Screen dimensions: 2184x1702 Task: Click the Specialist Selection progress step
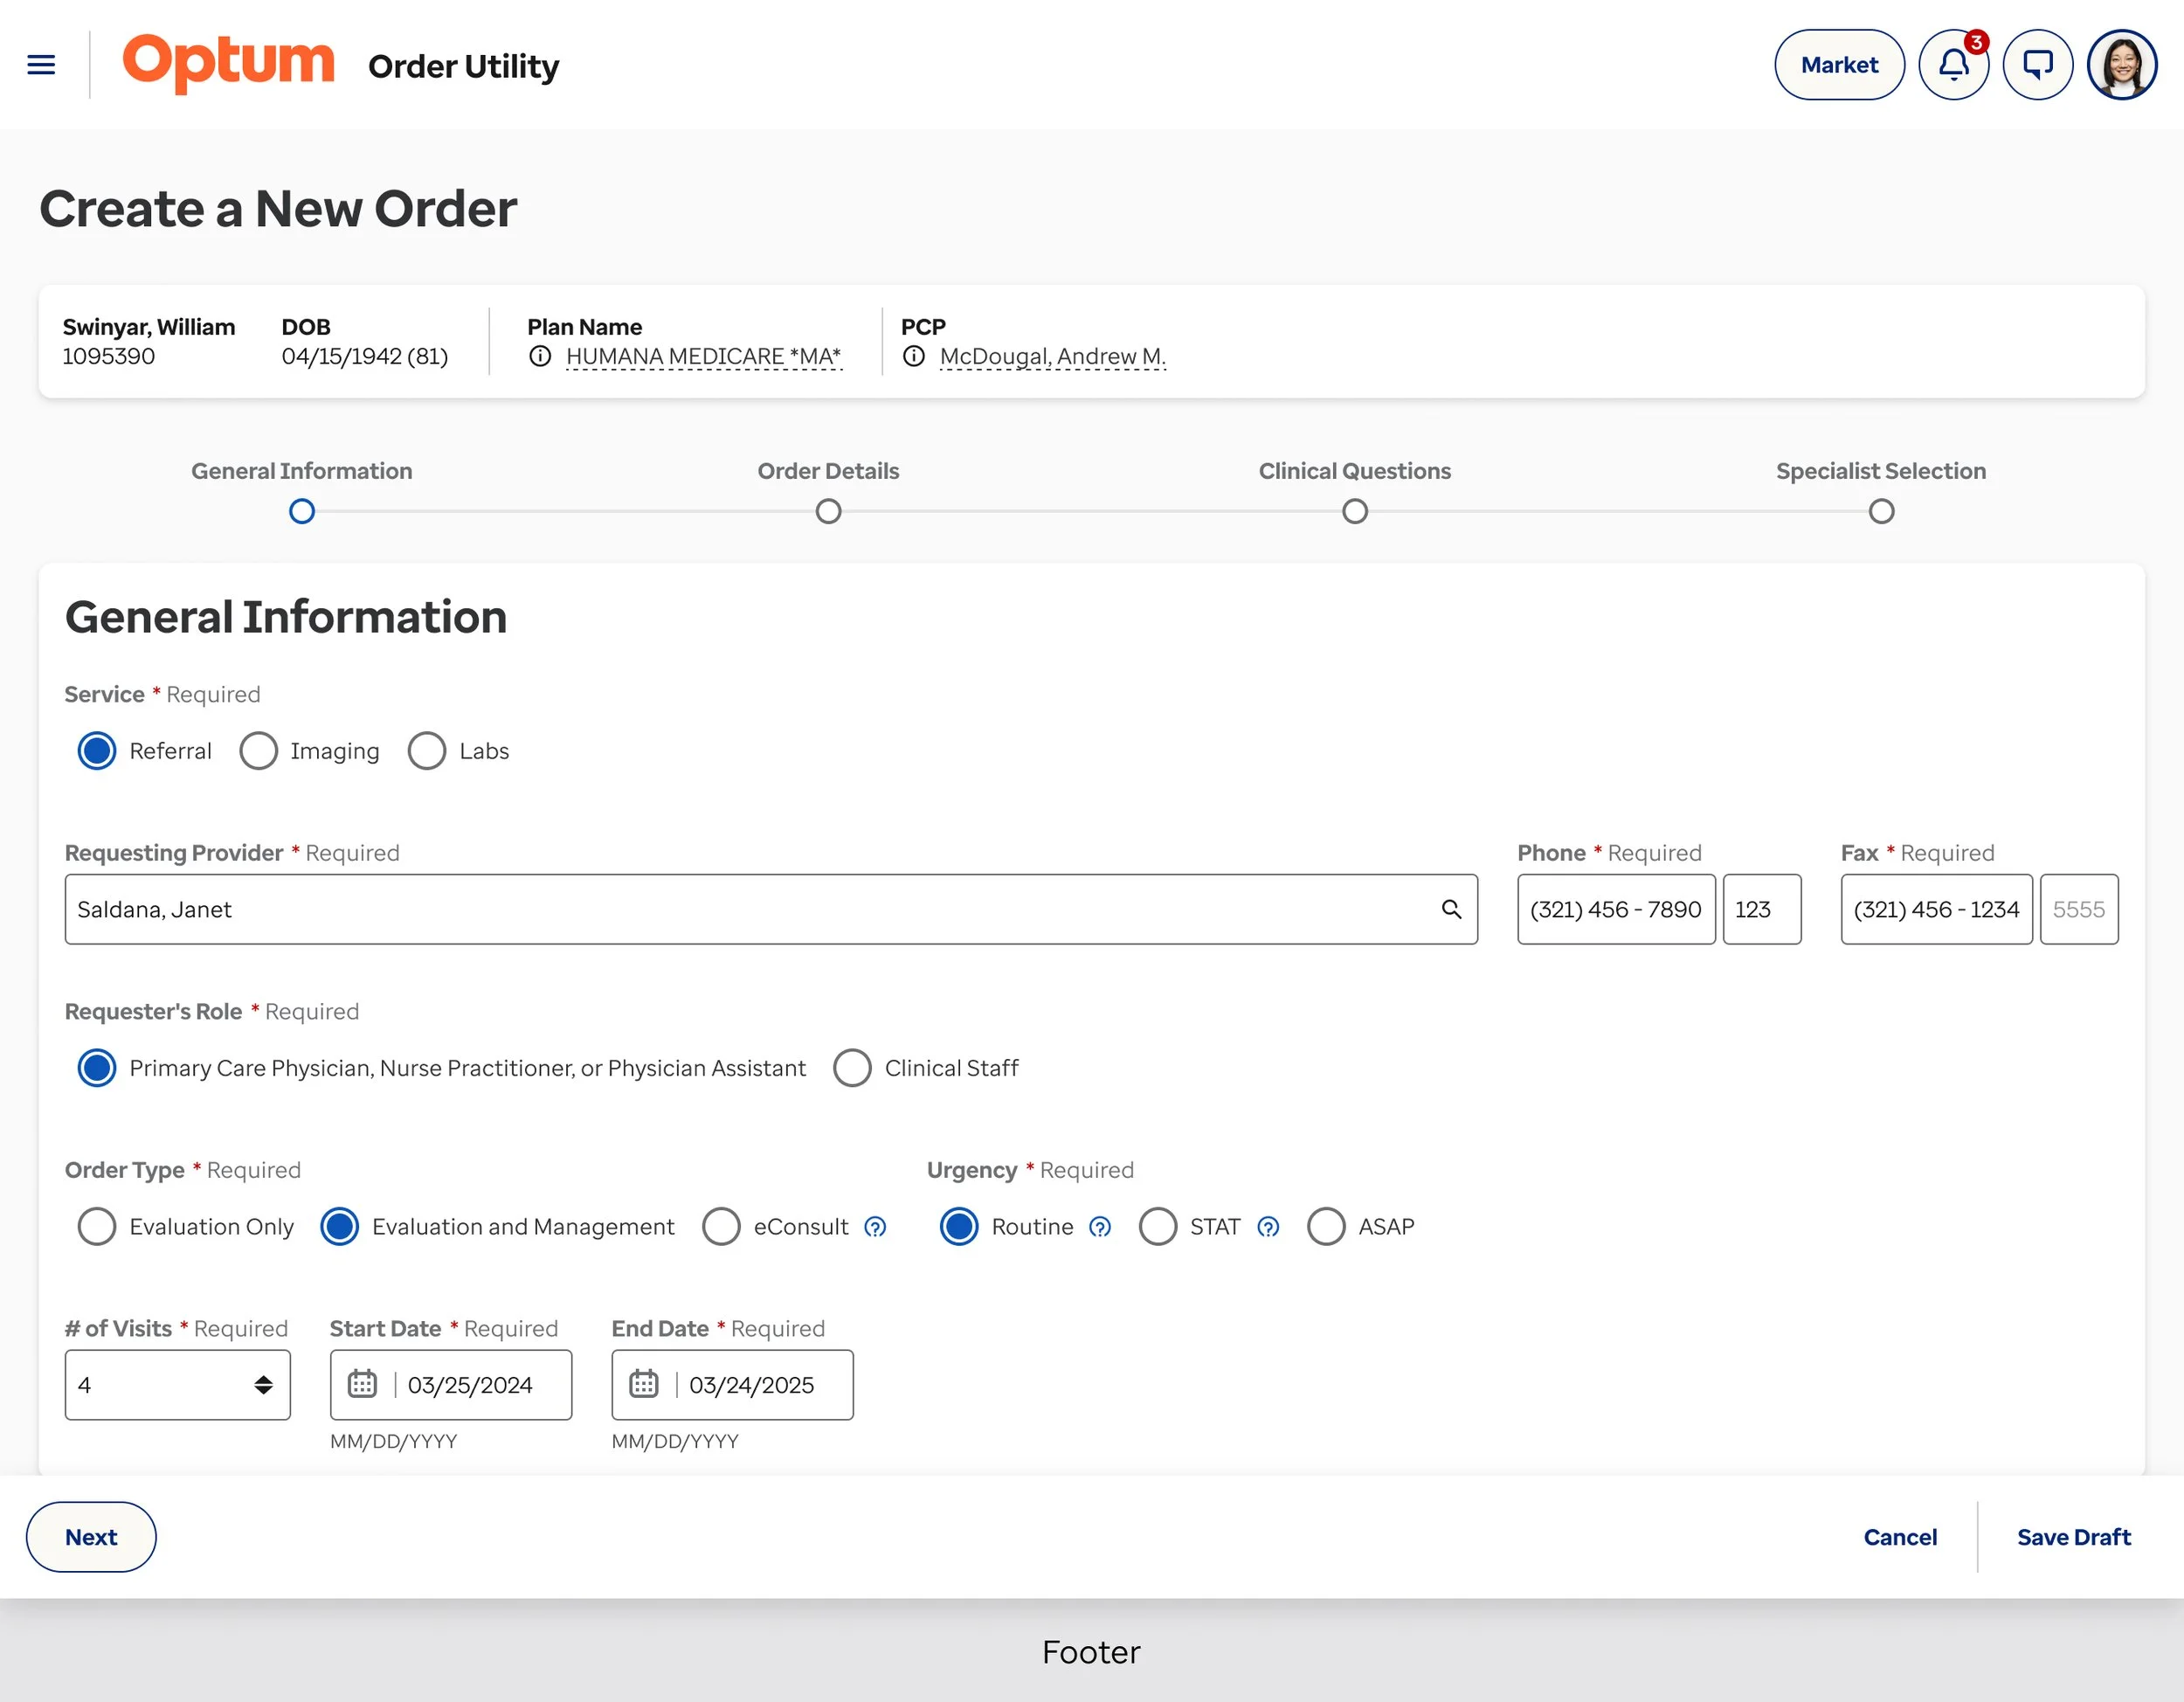coord(1881,511)
